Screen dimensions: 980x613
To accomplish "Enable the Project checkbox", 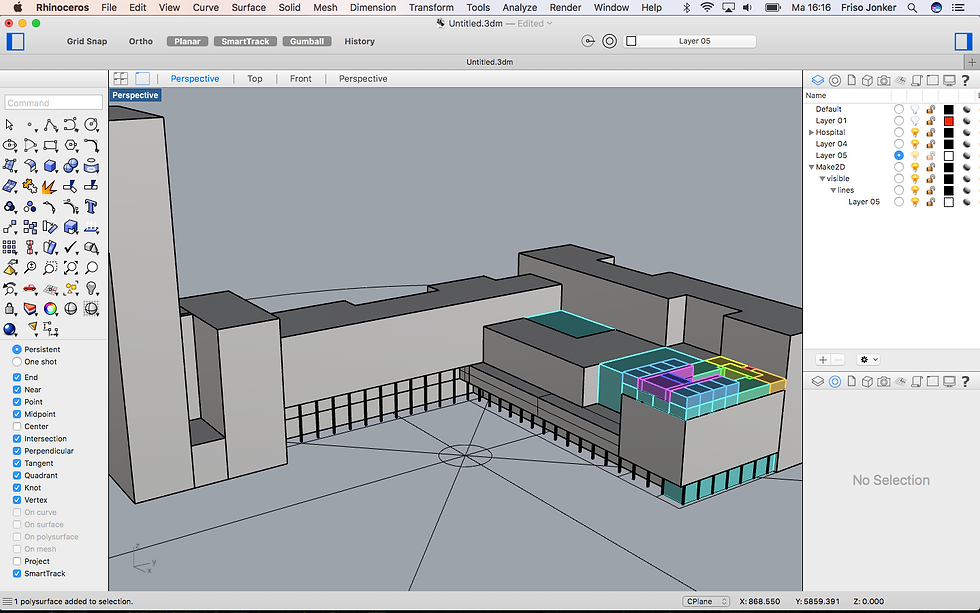I will point(17,561).
